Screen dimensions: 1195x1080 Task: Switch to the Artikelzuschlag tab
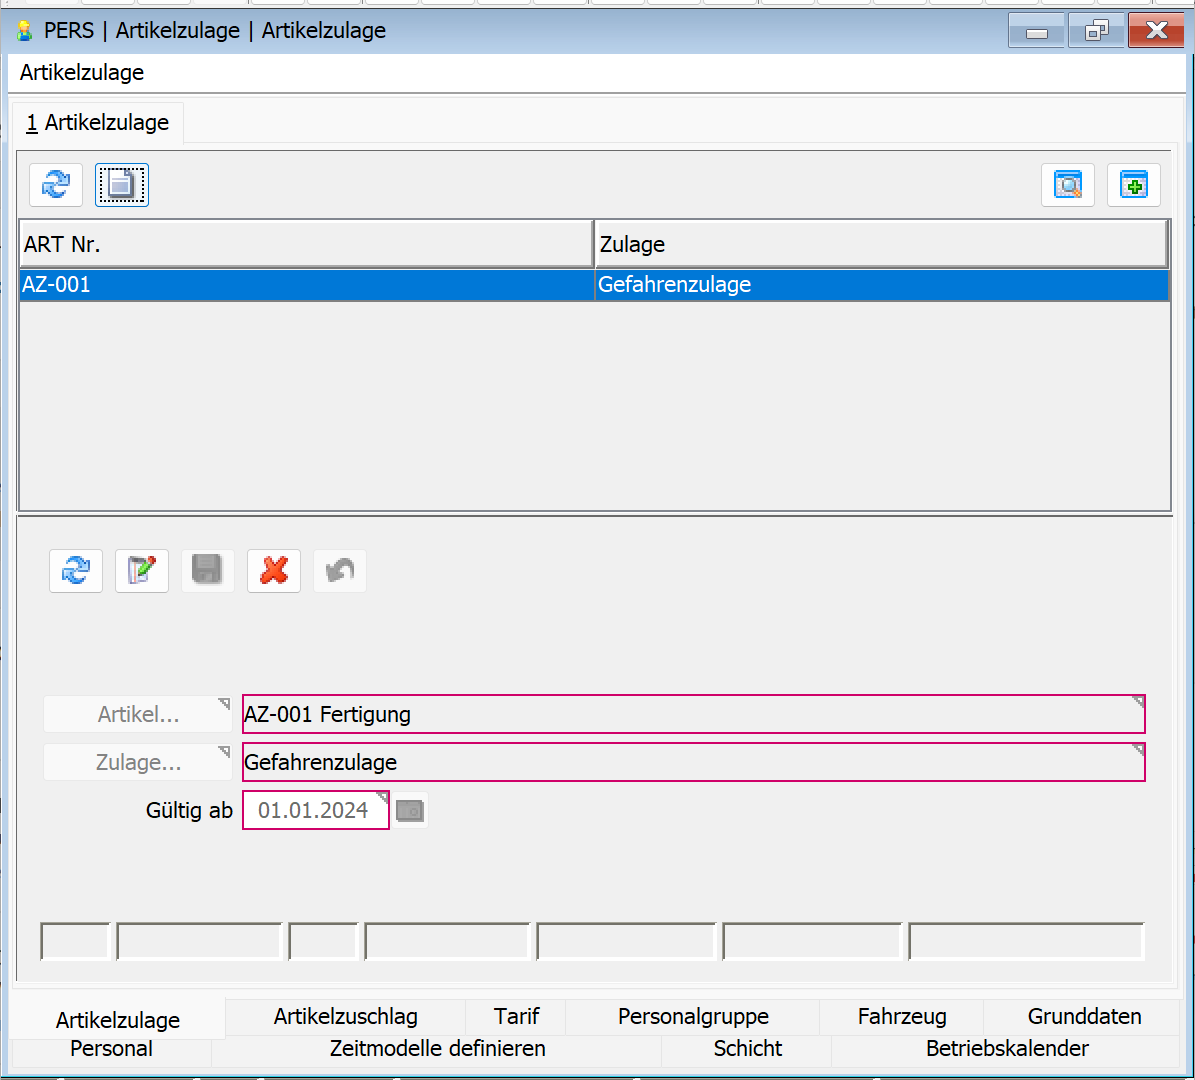(346, 1017)
